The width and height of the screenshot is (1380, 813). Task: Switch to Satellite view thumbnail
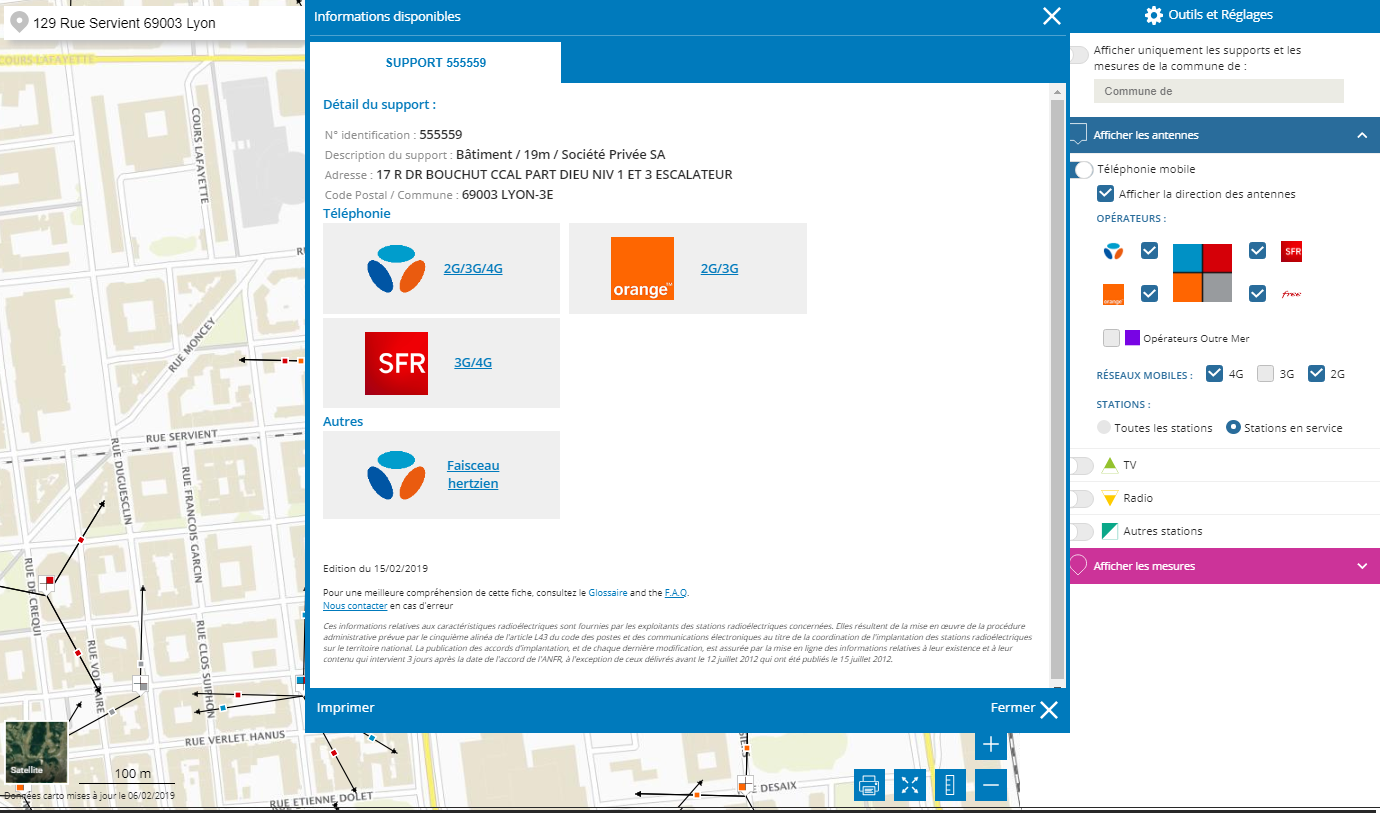[x=36, y=752]
